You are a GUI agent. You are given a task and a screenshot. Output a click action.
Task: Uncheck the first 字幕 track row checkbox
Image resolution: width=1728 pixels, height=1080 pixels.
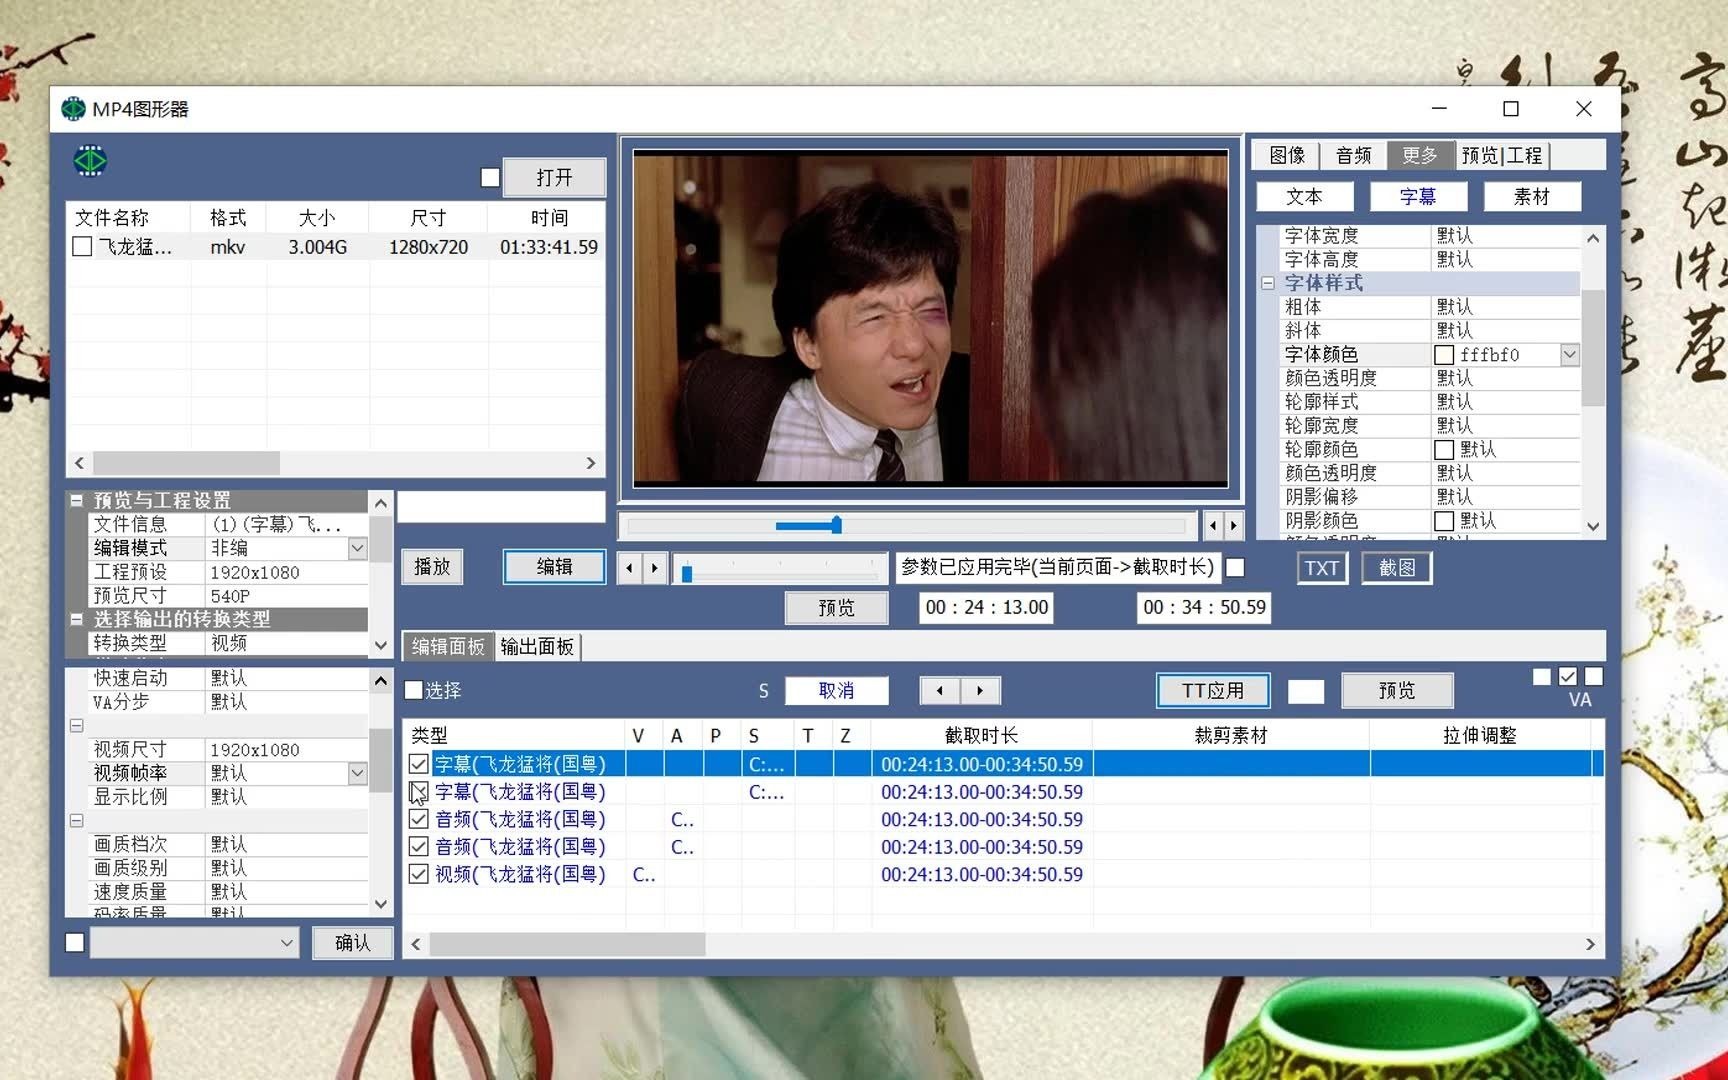coord(419,764)
